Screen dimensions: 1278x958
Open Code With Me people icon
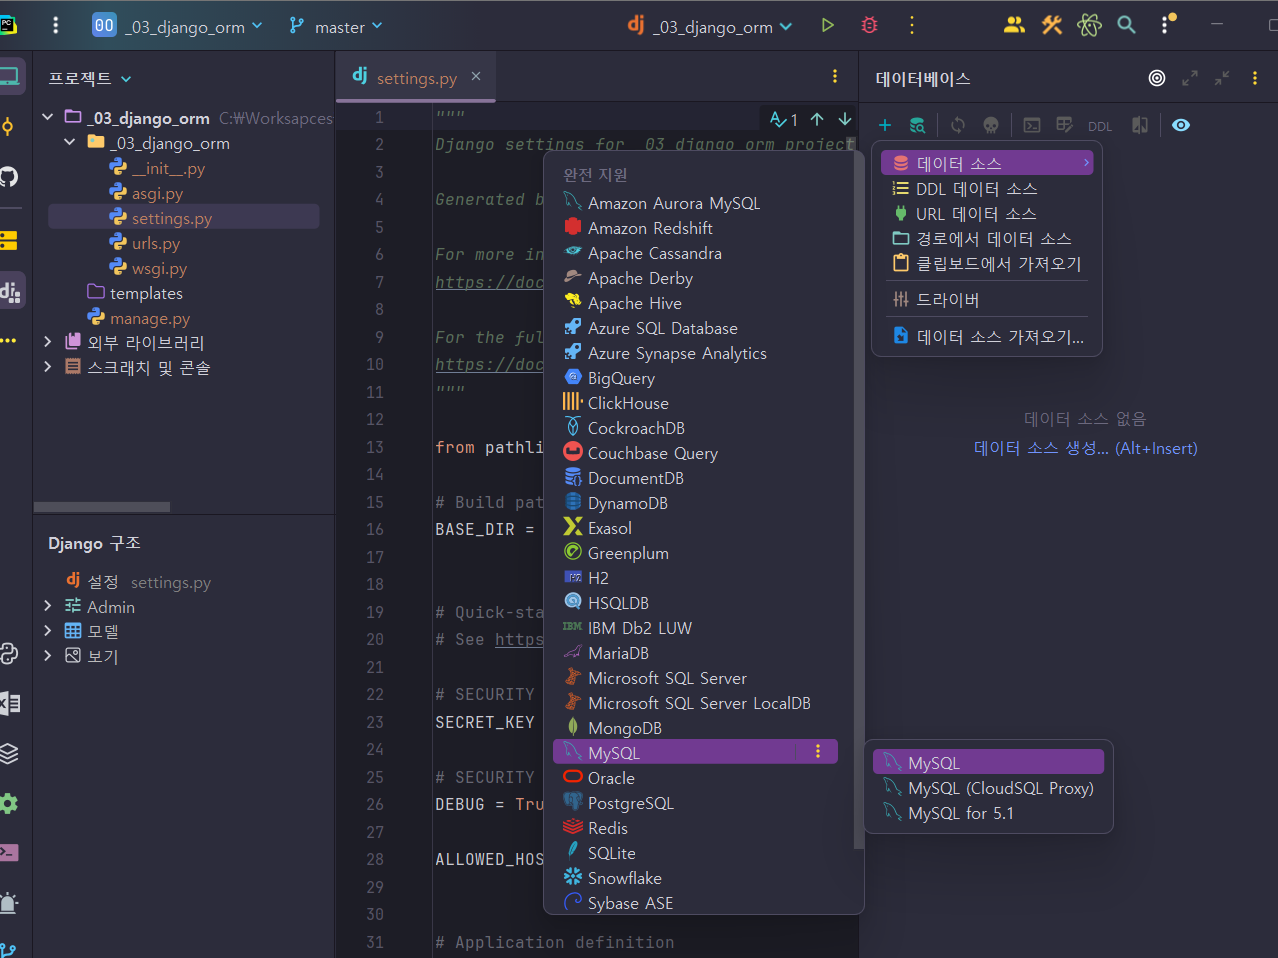click(1014, 26)
